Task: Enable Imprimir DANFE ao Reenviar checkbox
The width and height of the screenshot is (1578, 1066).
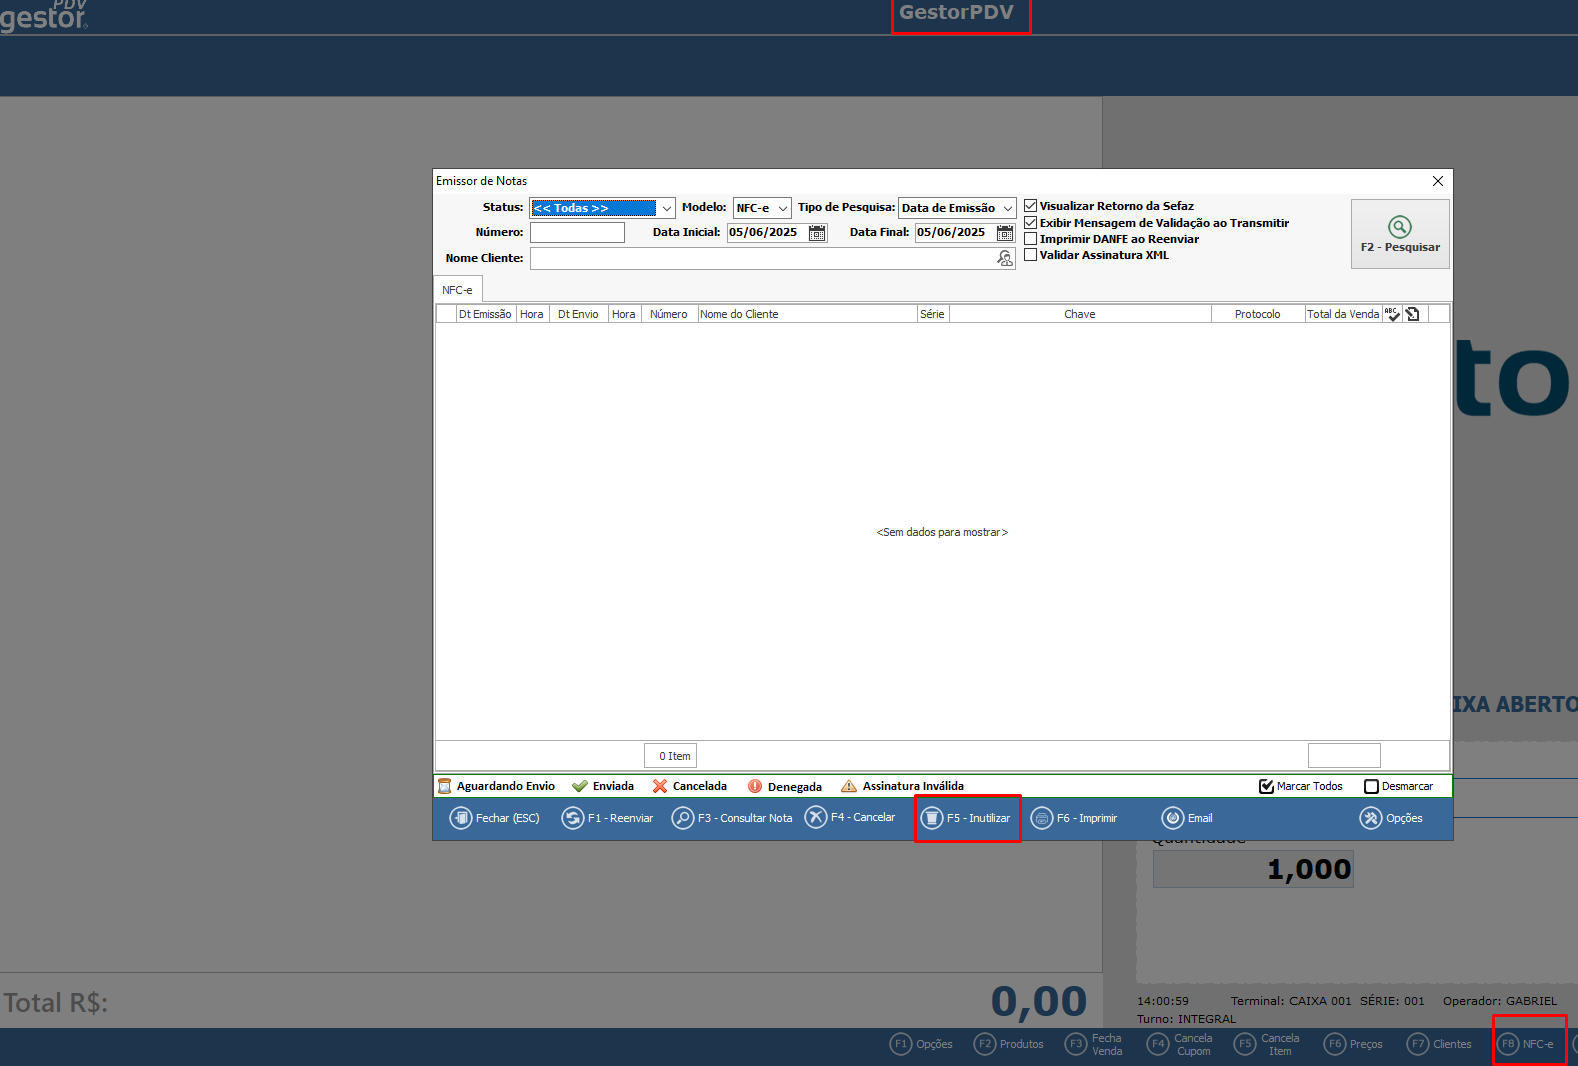Action: (1031, 239)
